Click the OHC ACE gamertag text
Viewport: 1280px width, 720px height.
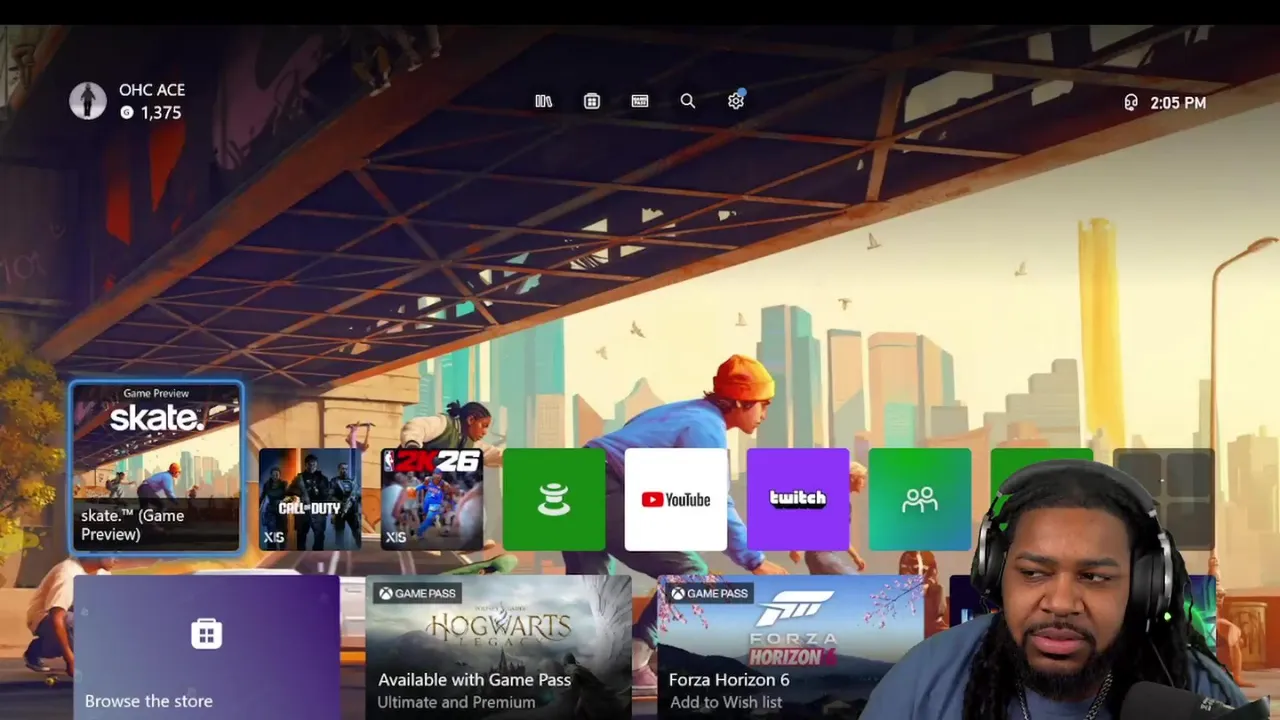pos(152,90)
